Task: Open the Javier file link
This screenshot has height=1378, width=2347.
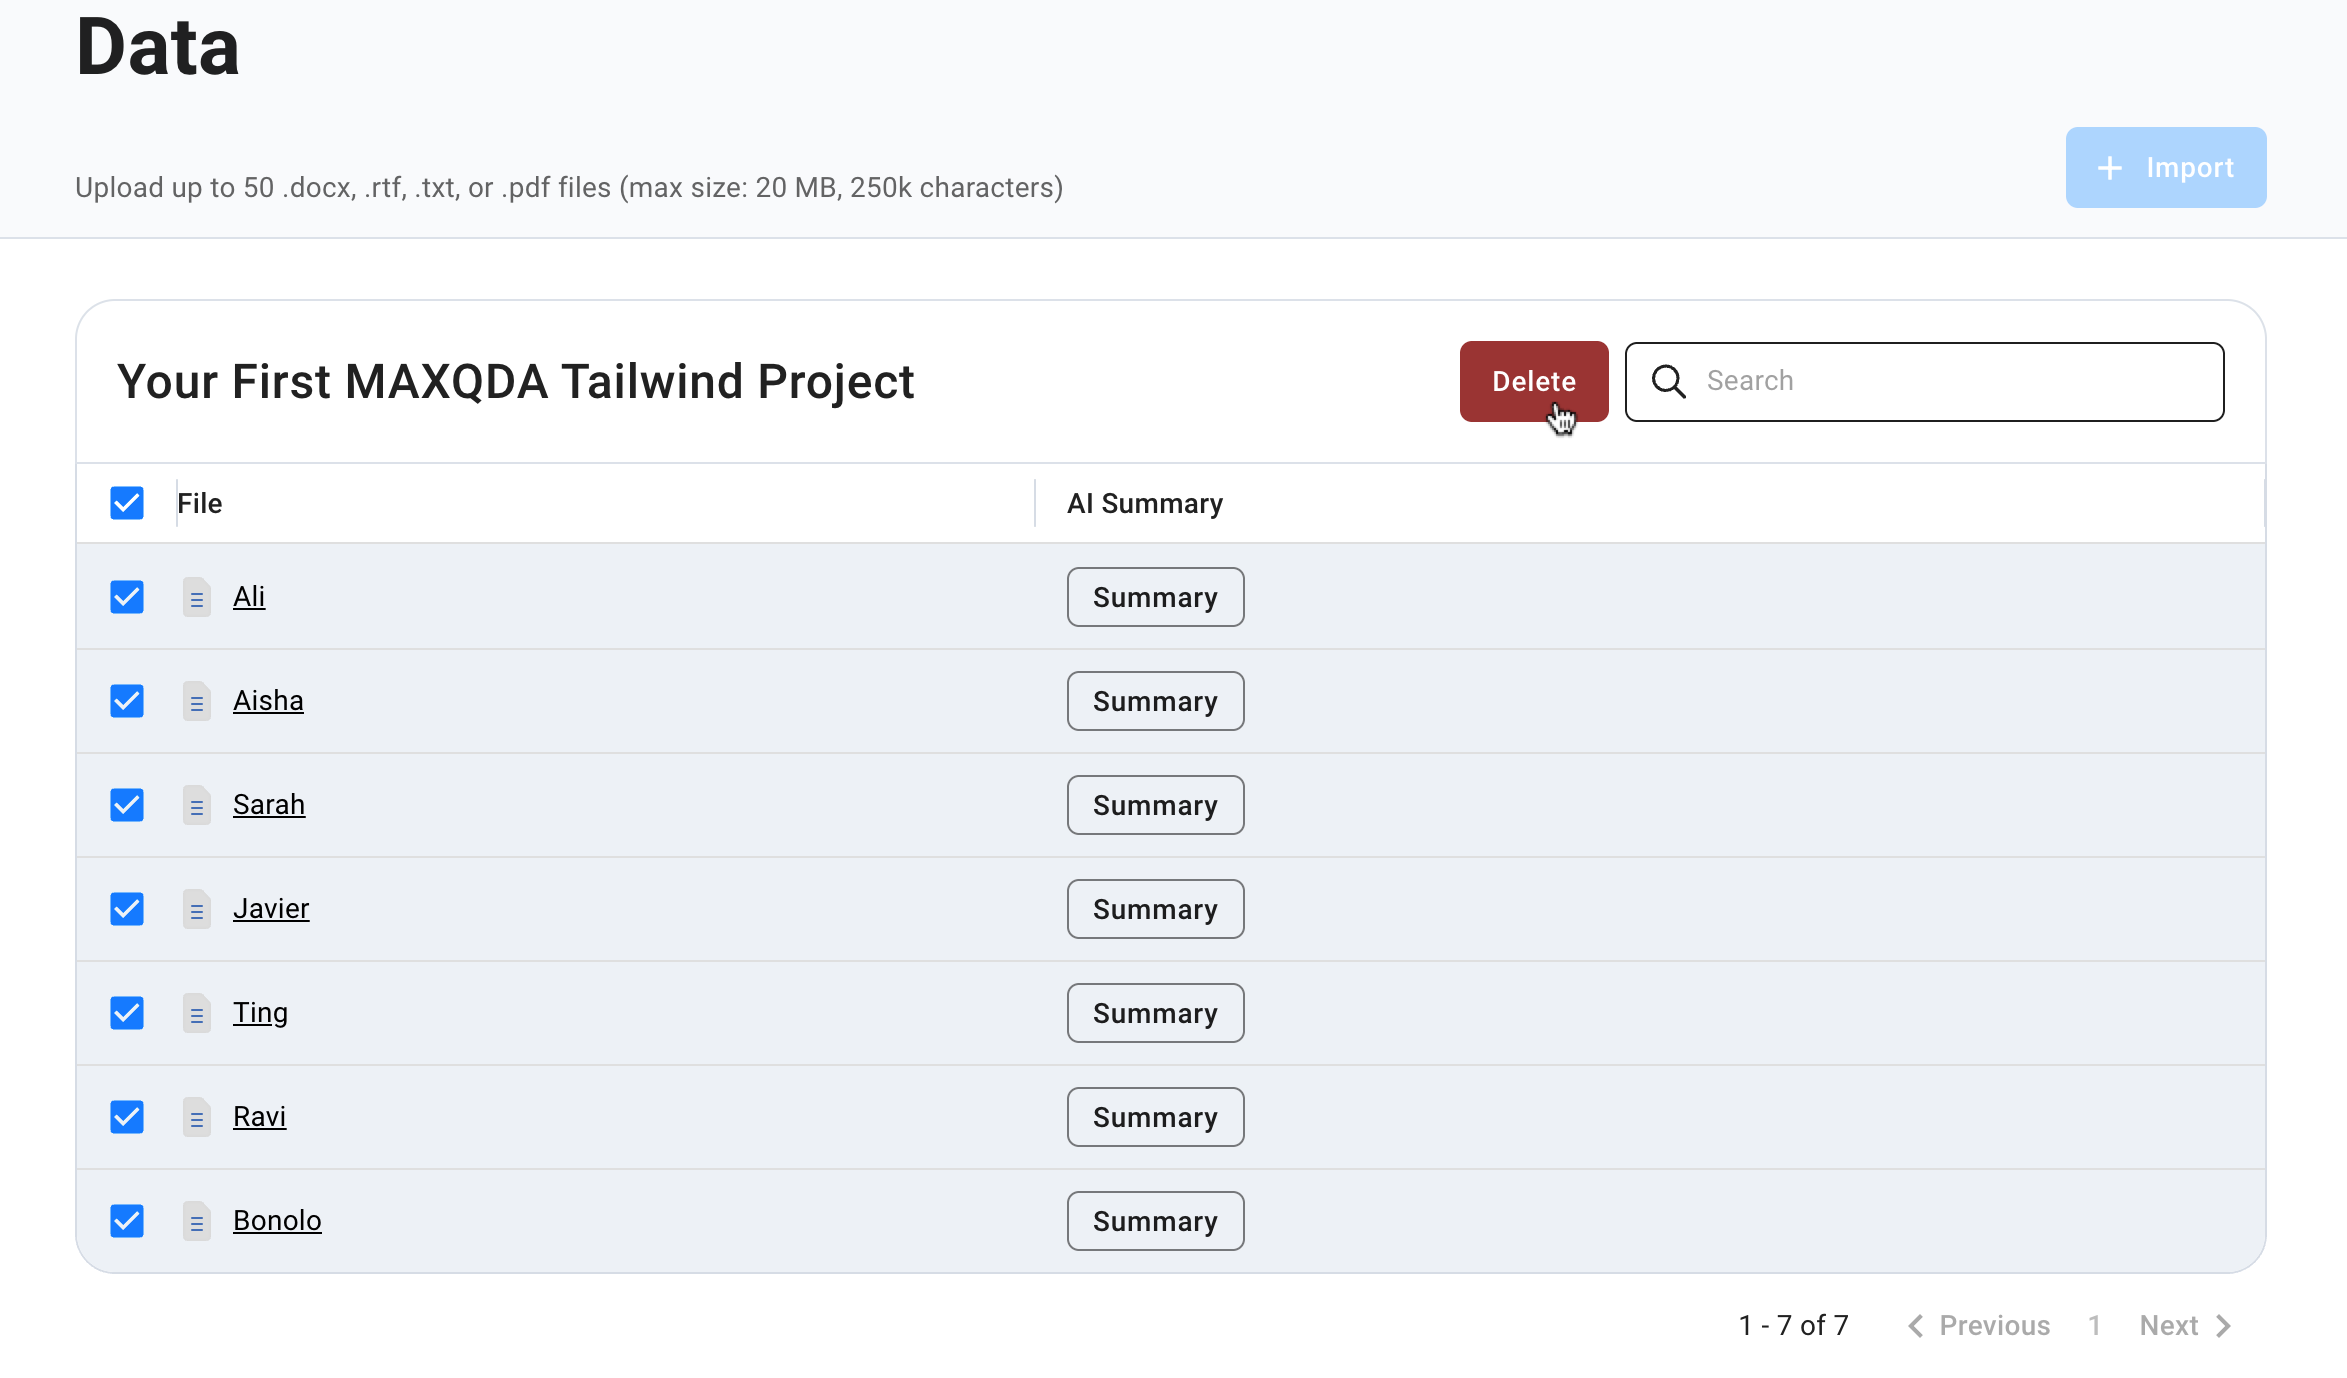Action: point(271,909)
